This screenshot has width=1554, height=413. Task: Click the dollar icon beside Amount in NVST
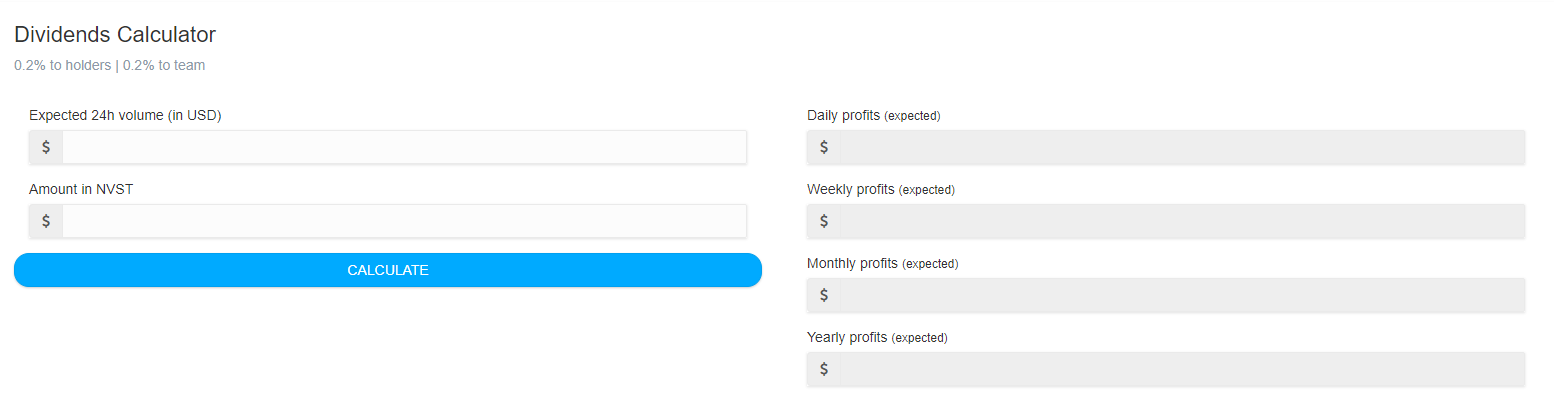pos(46,221)
